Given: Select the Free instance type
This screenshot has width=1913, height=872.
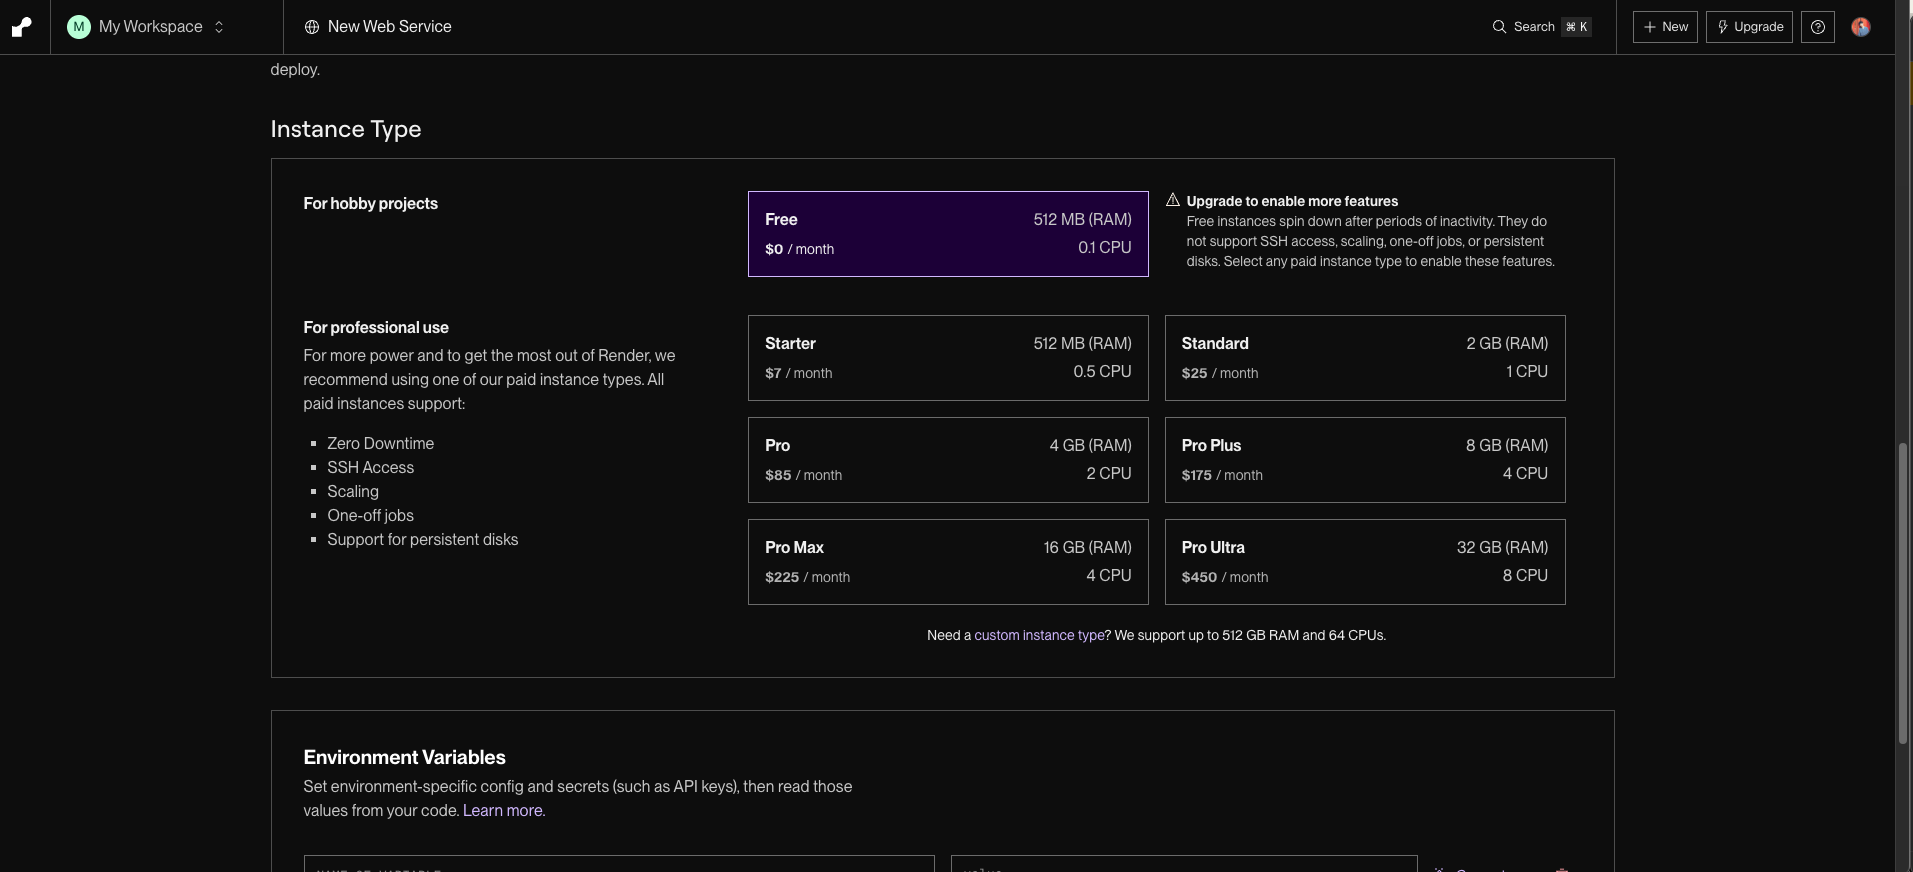Looking at the screenshot, I should 948,234.
